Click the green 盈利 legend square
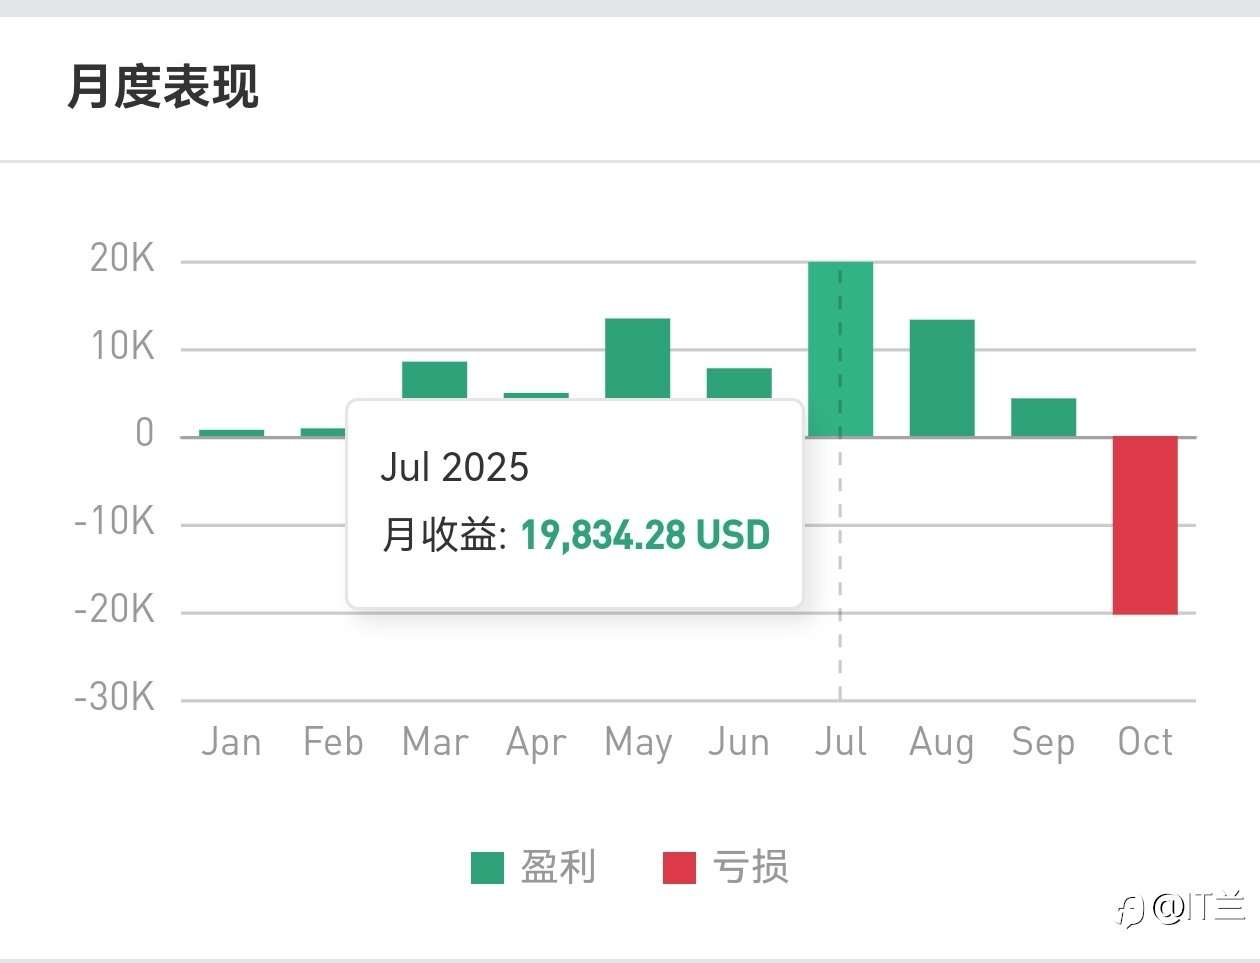1260x963 pixels. (x=486, y=867)
